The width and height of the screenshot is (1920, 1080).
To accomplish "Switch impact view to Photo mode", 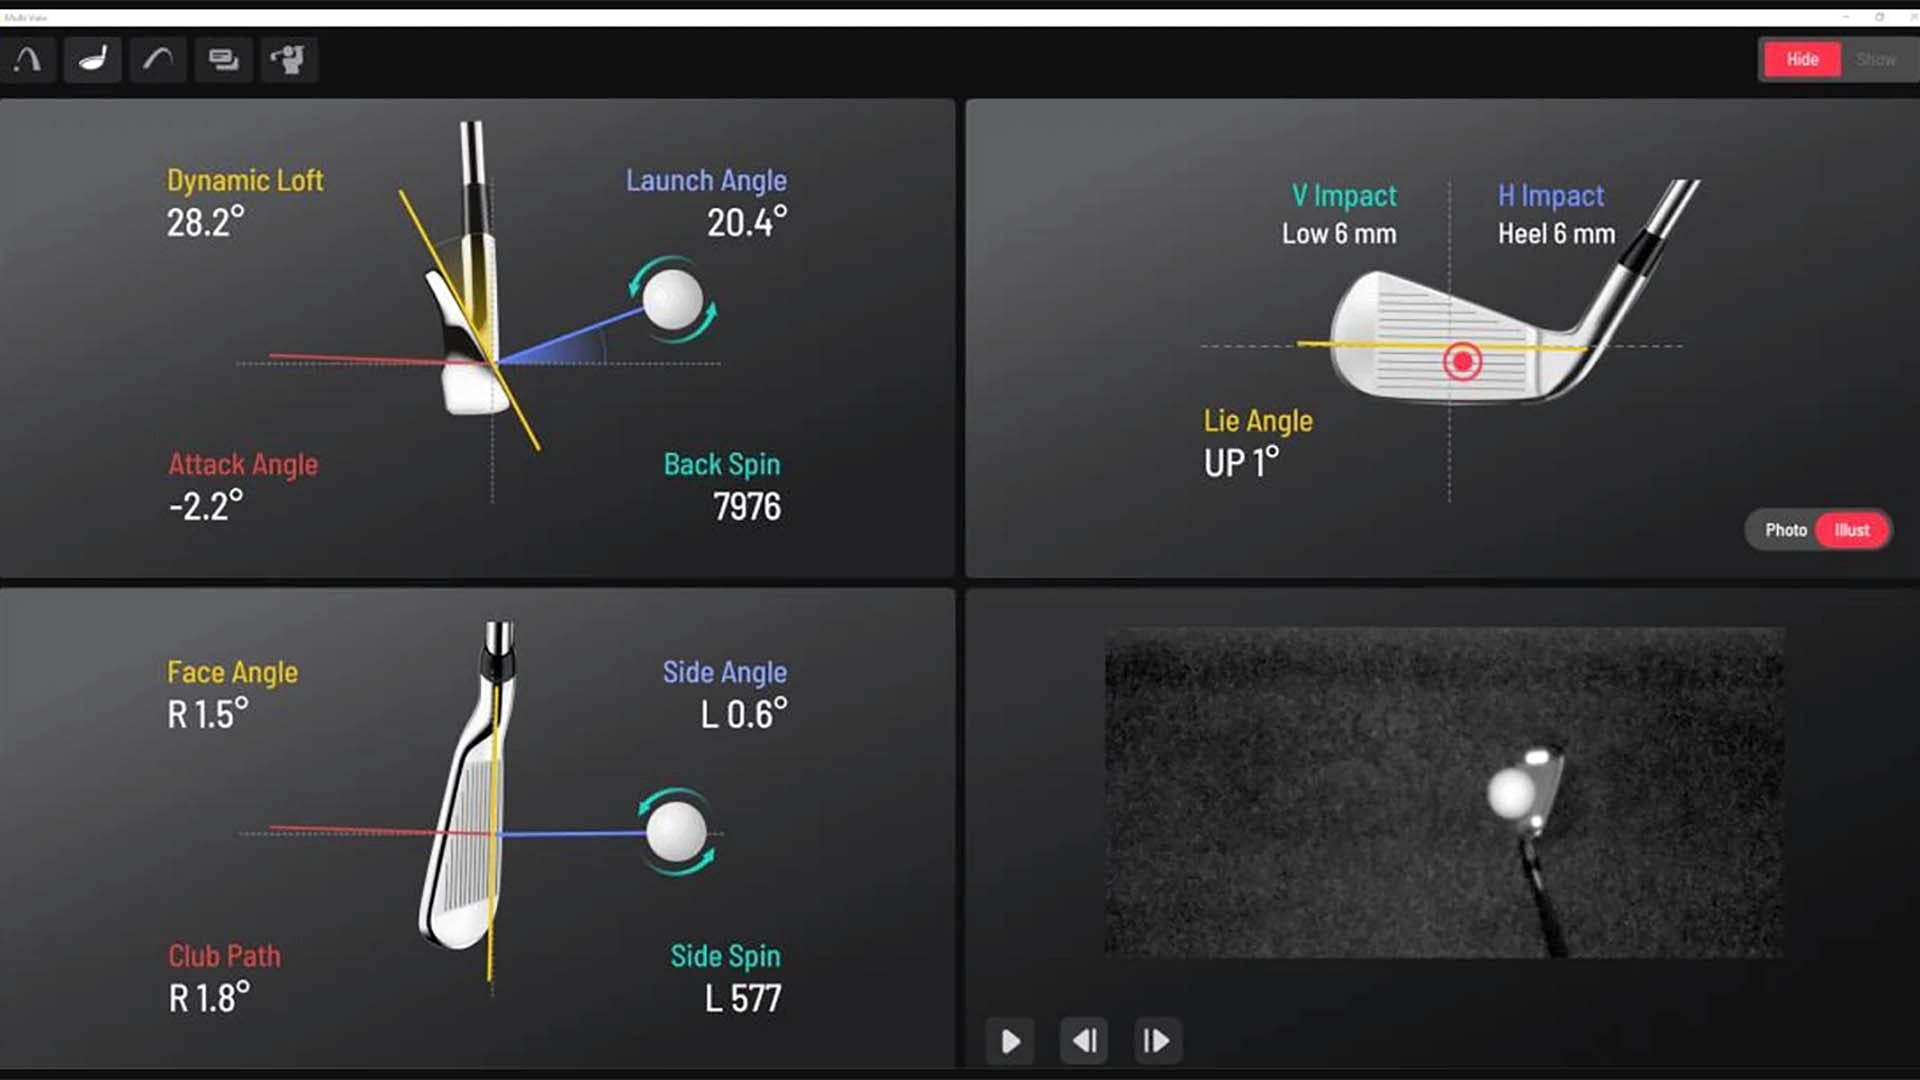I will pos(1786,530).
